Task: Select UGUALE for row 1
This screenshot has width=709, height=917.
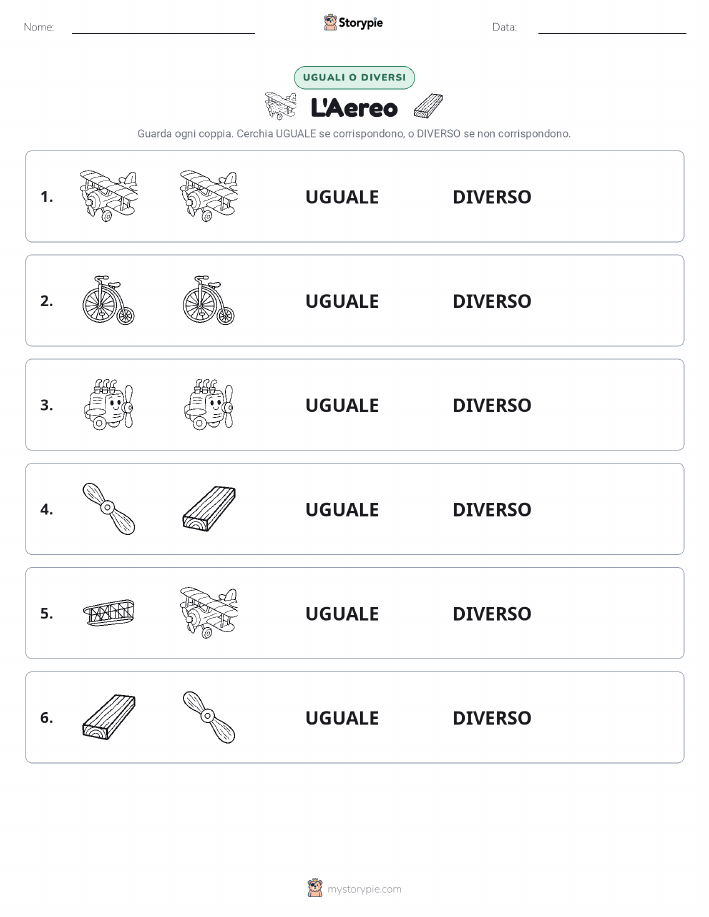Action: (342, 197)
